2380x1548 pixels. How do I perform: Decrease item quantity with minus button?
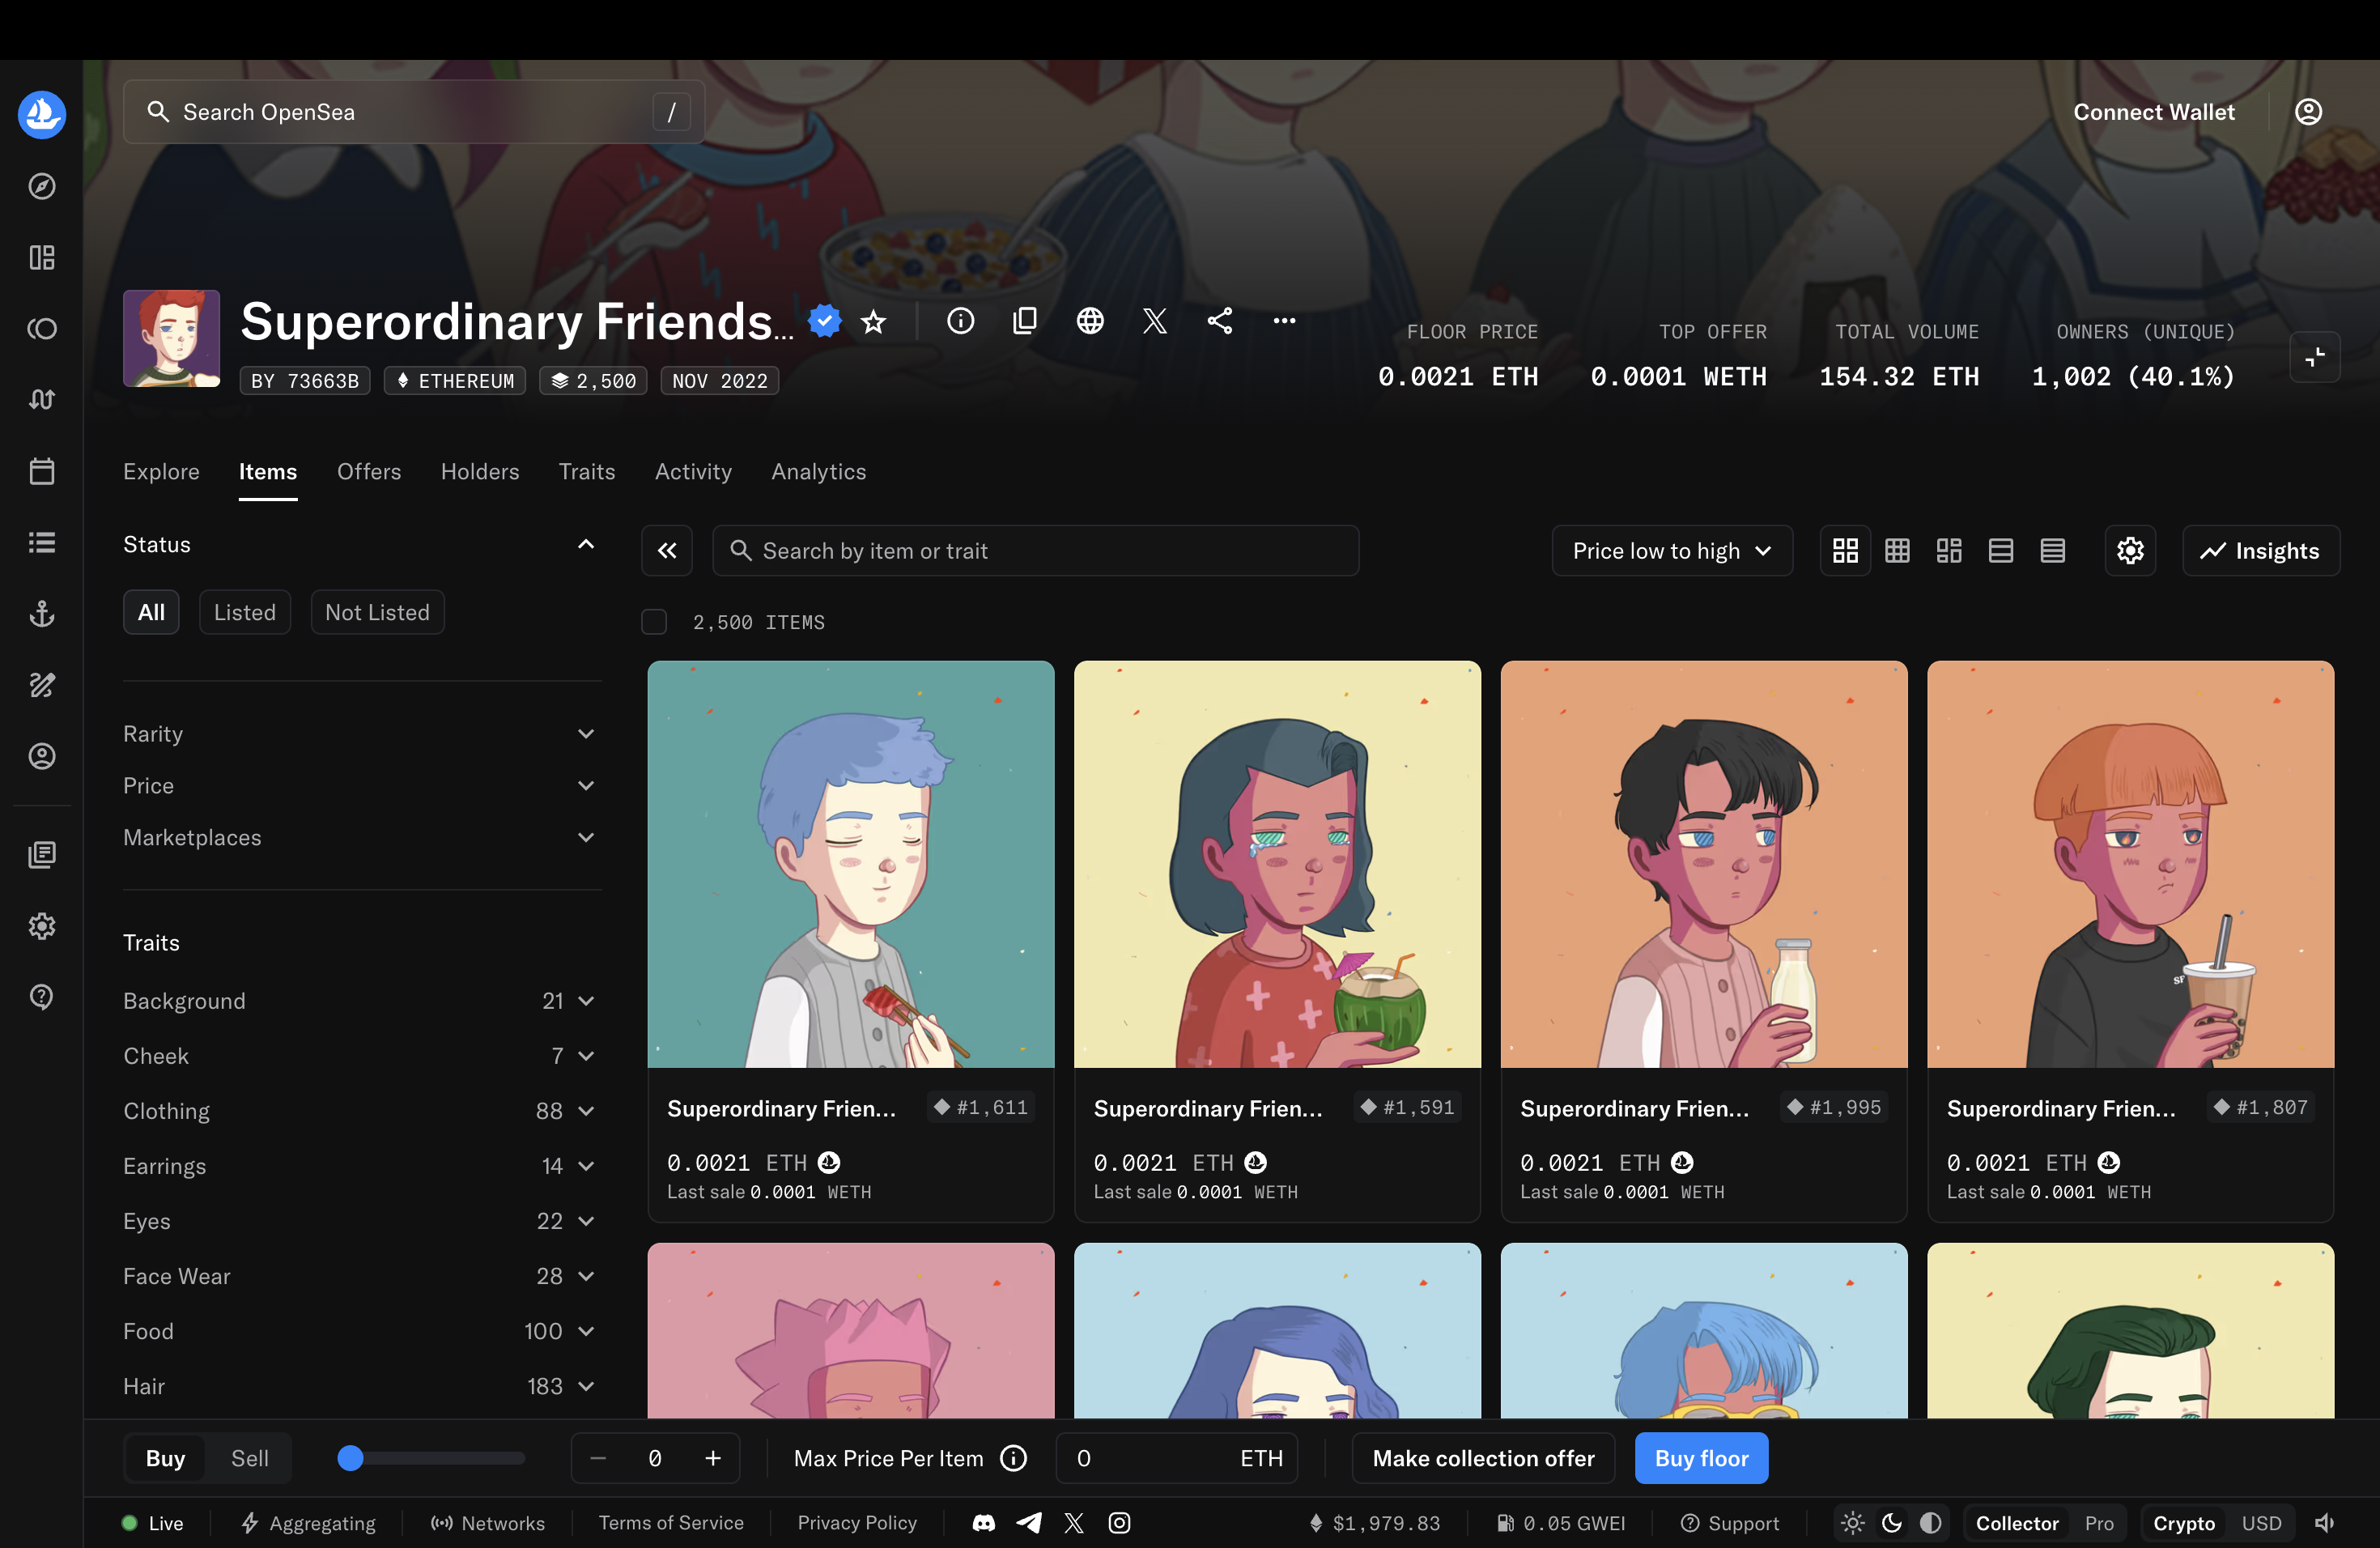click(598, 1459)
